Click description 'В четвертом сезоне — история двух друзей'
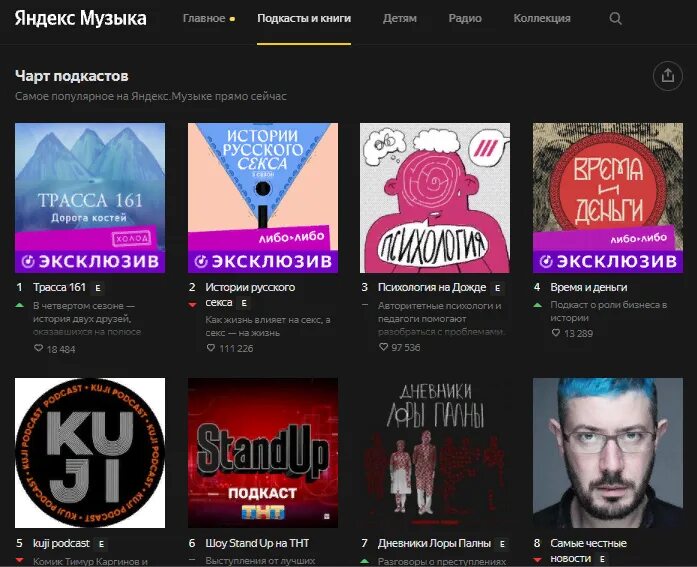Image resolution: width=697 pixels, height=567 pixels. (87, 318)
